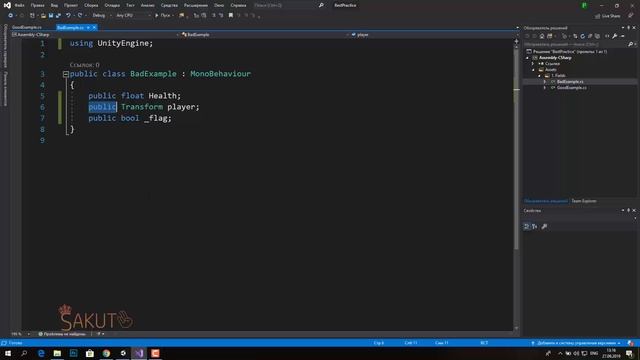The image size is (640, 360).
Task: Click the Quick Launch search field
Action: click(x=288, y=5)
